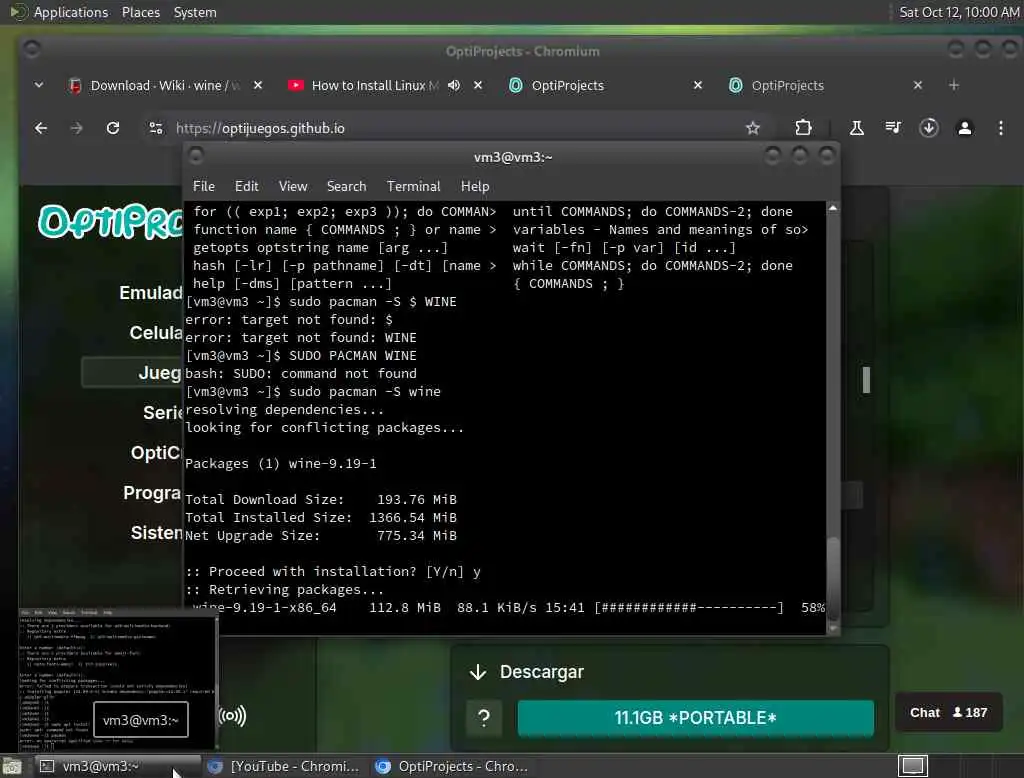Reload the OptiProjects page
Image resolution: width=1024 pixels, height=778 pixels.
coord(113,128)
